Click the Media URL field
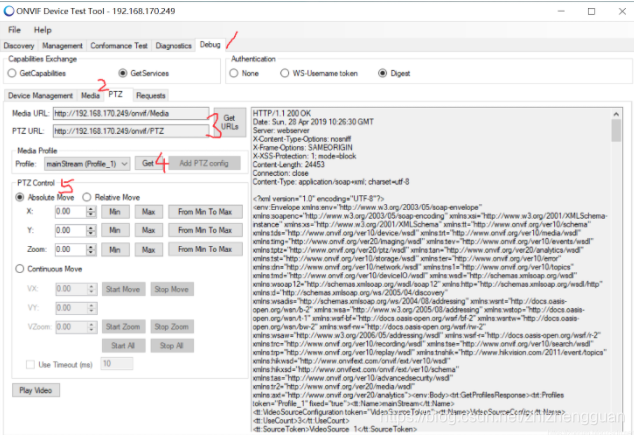The height and width of the screenshot is (435, 634). pos(131,114)
